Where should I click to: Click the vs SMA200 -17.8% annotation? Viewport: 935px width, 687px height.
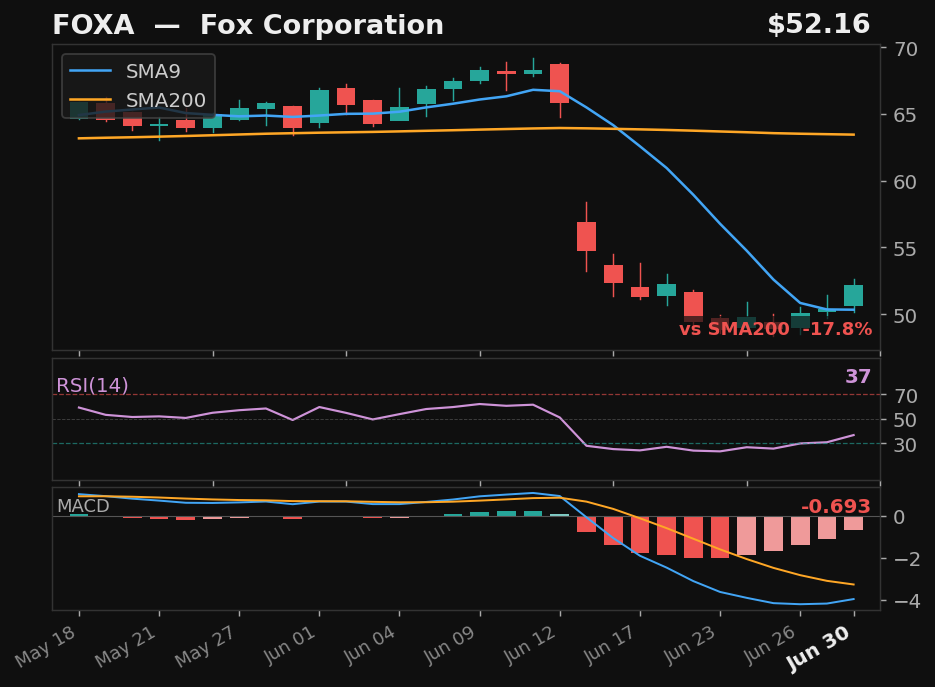click(x=775, y=329)
